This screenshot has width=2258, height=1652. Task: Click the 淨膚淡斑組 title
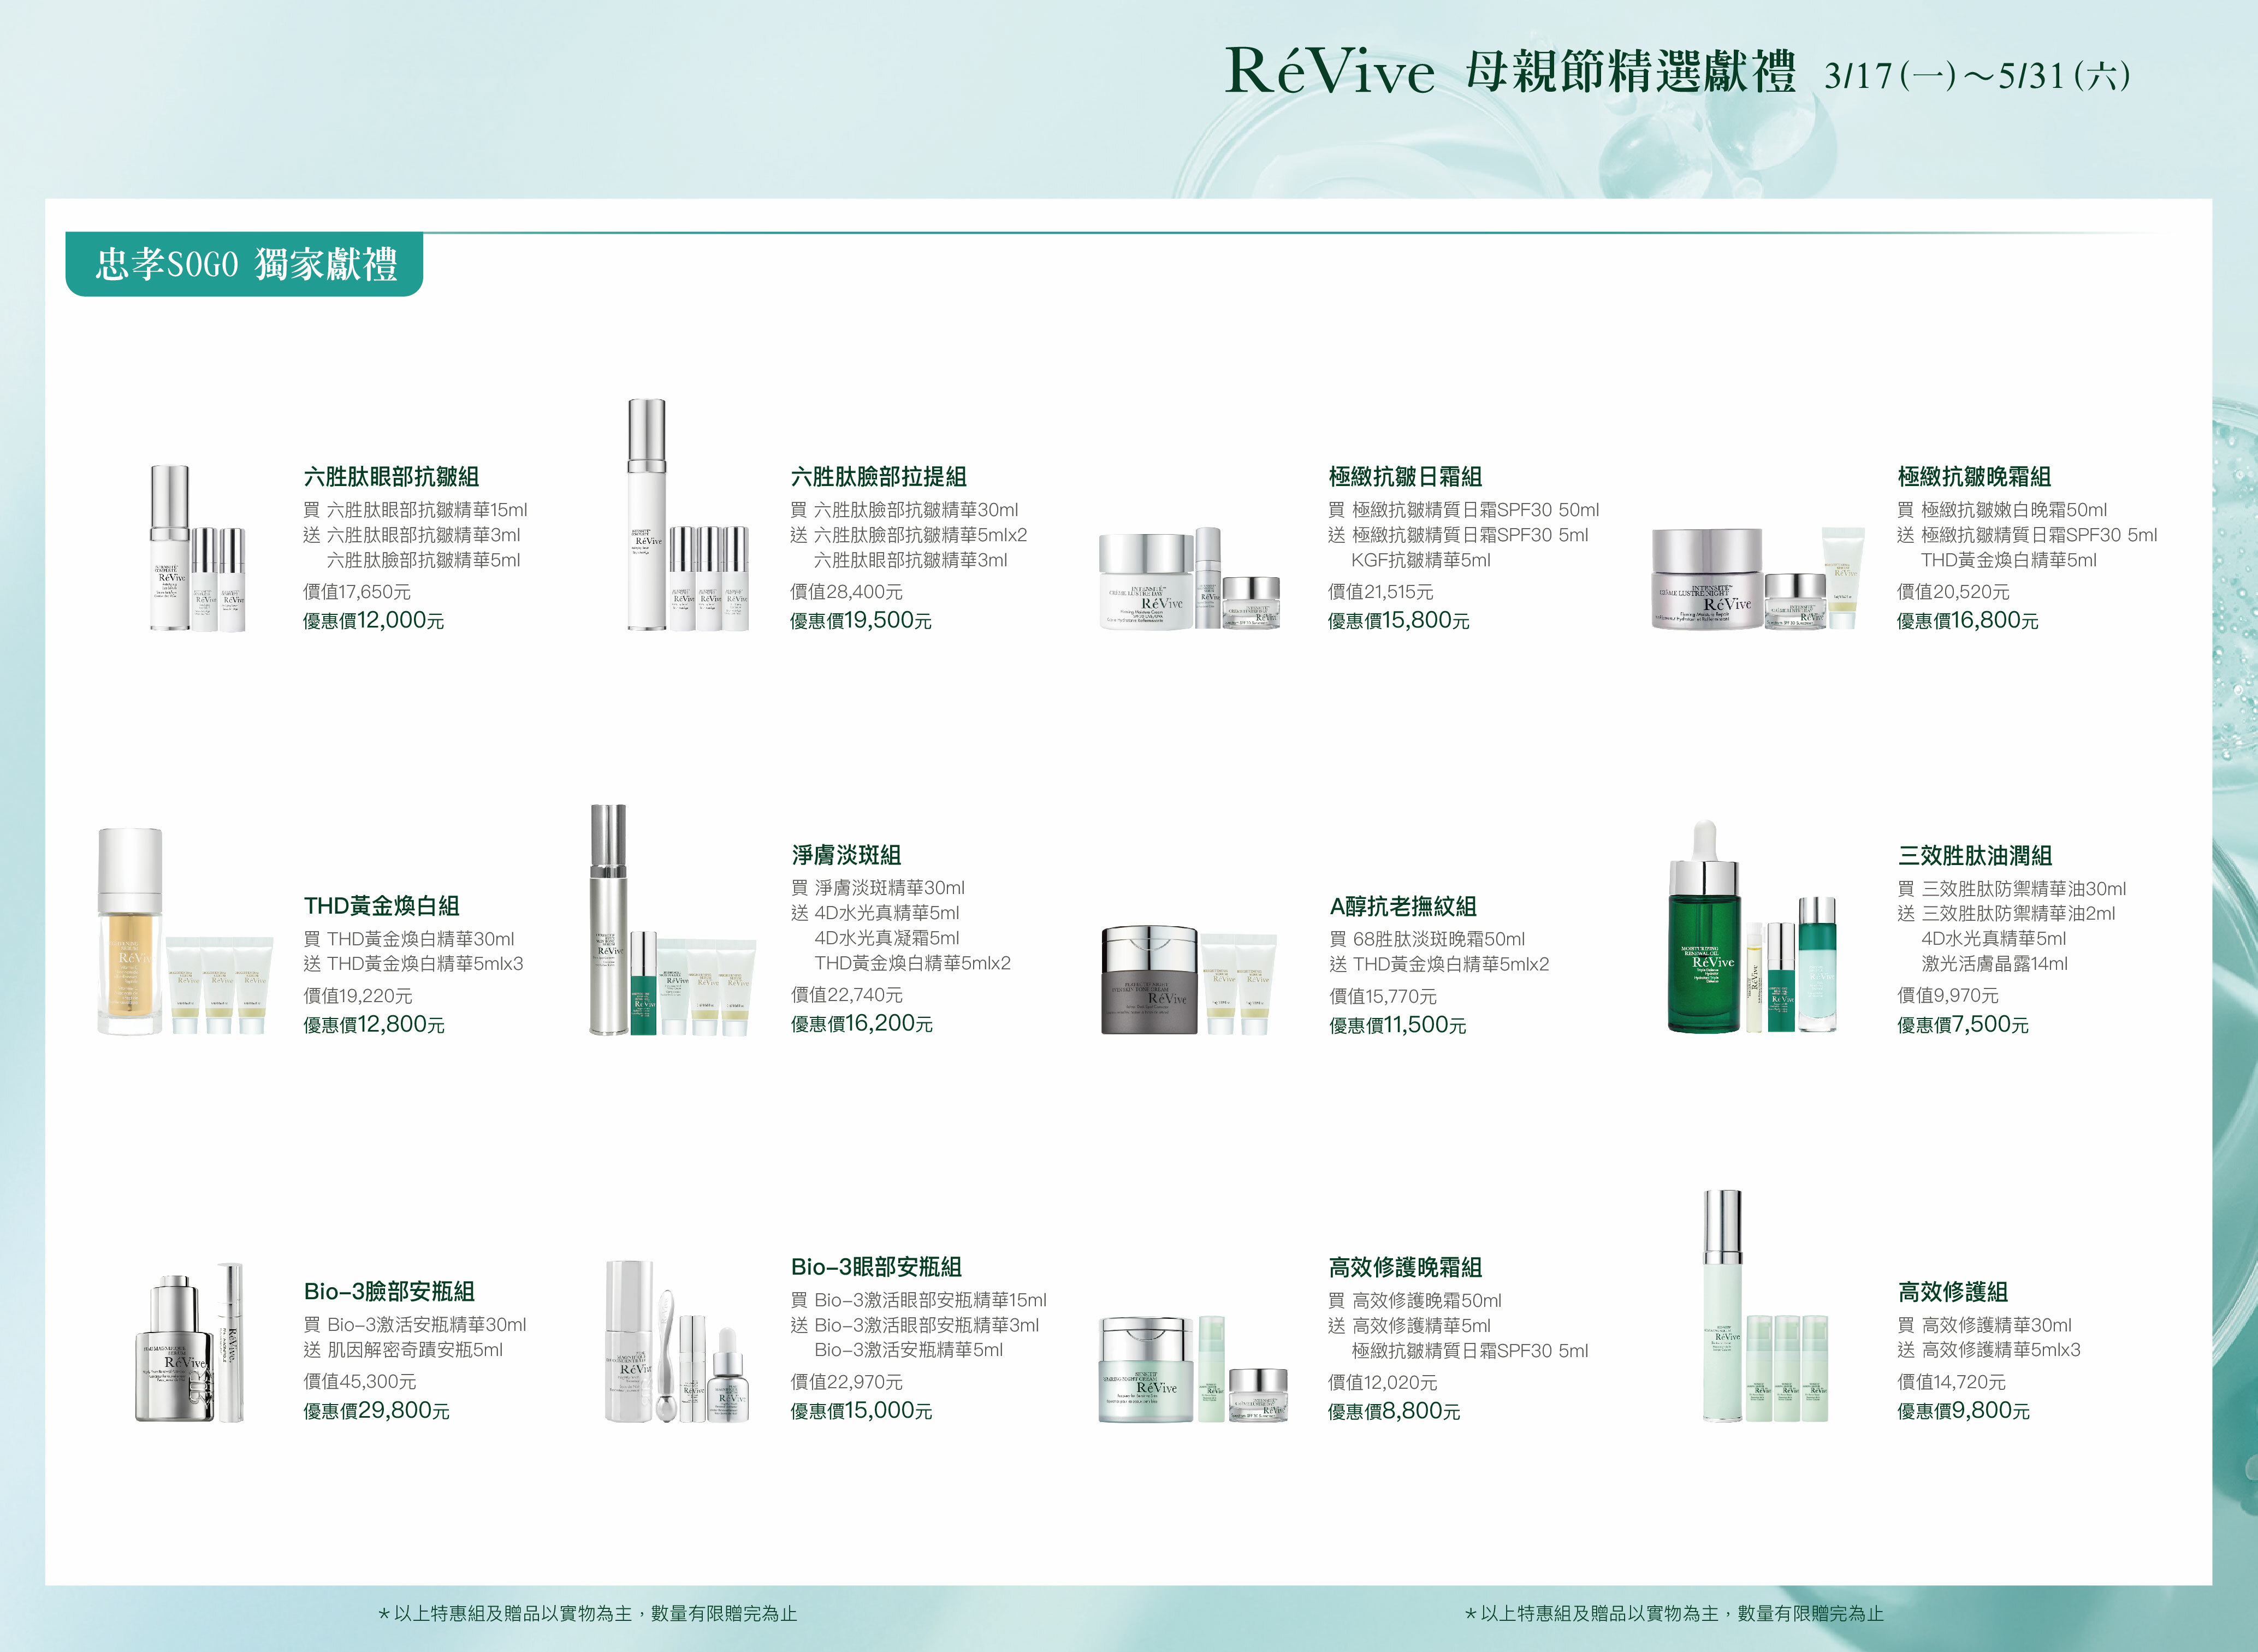(846, 855)
